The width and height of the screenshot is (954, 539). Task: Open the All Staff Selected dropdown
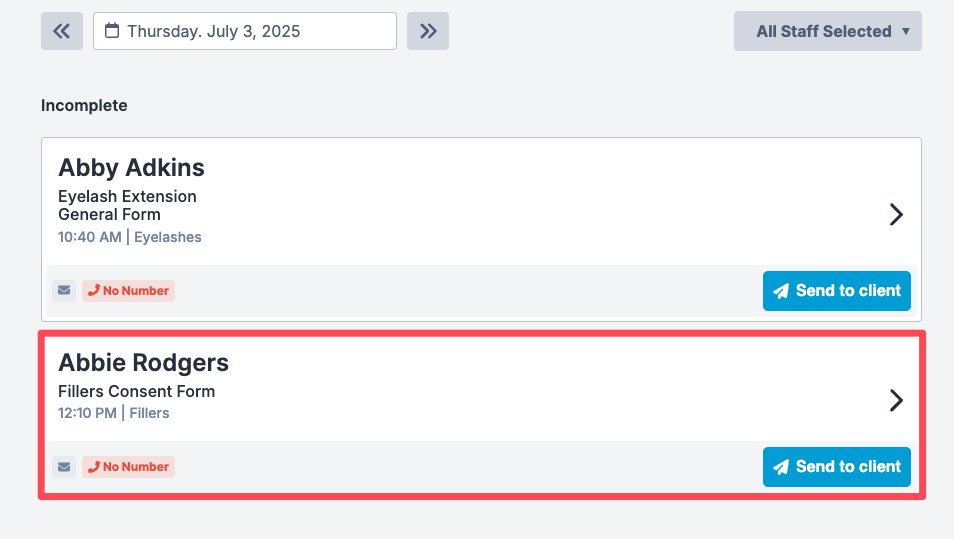coord(827,31)
